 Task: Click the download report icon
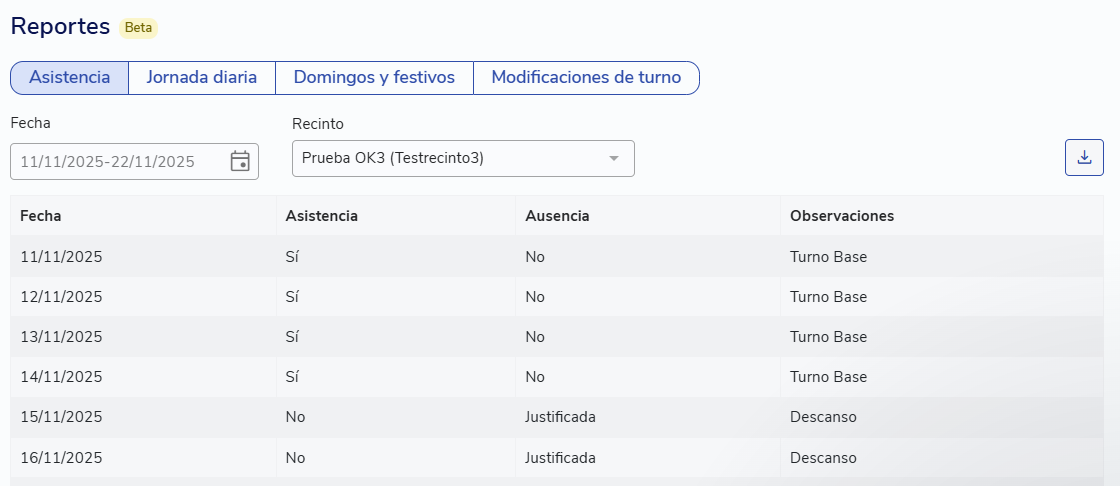1084,157
